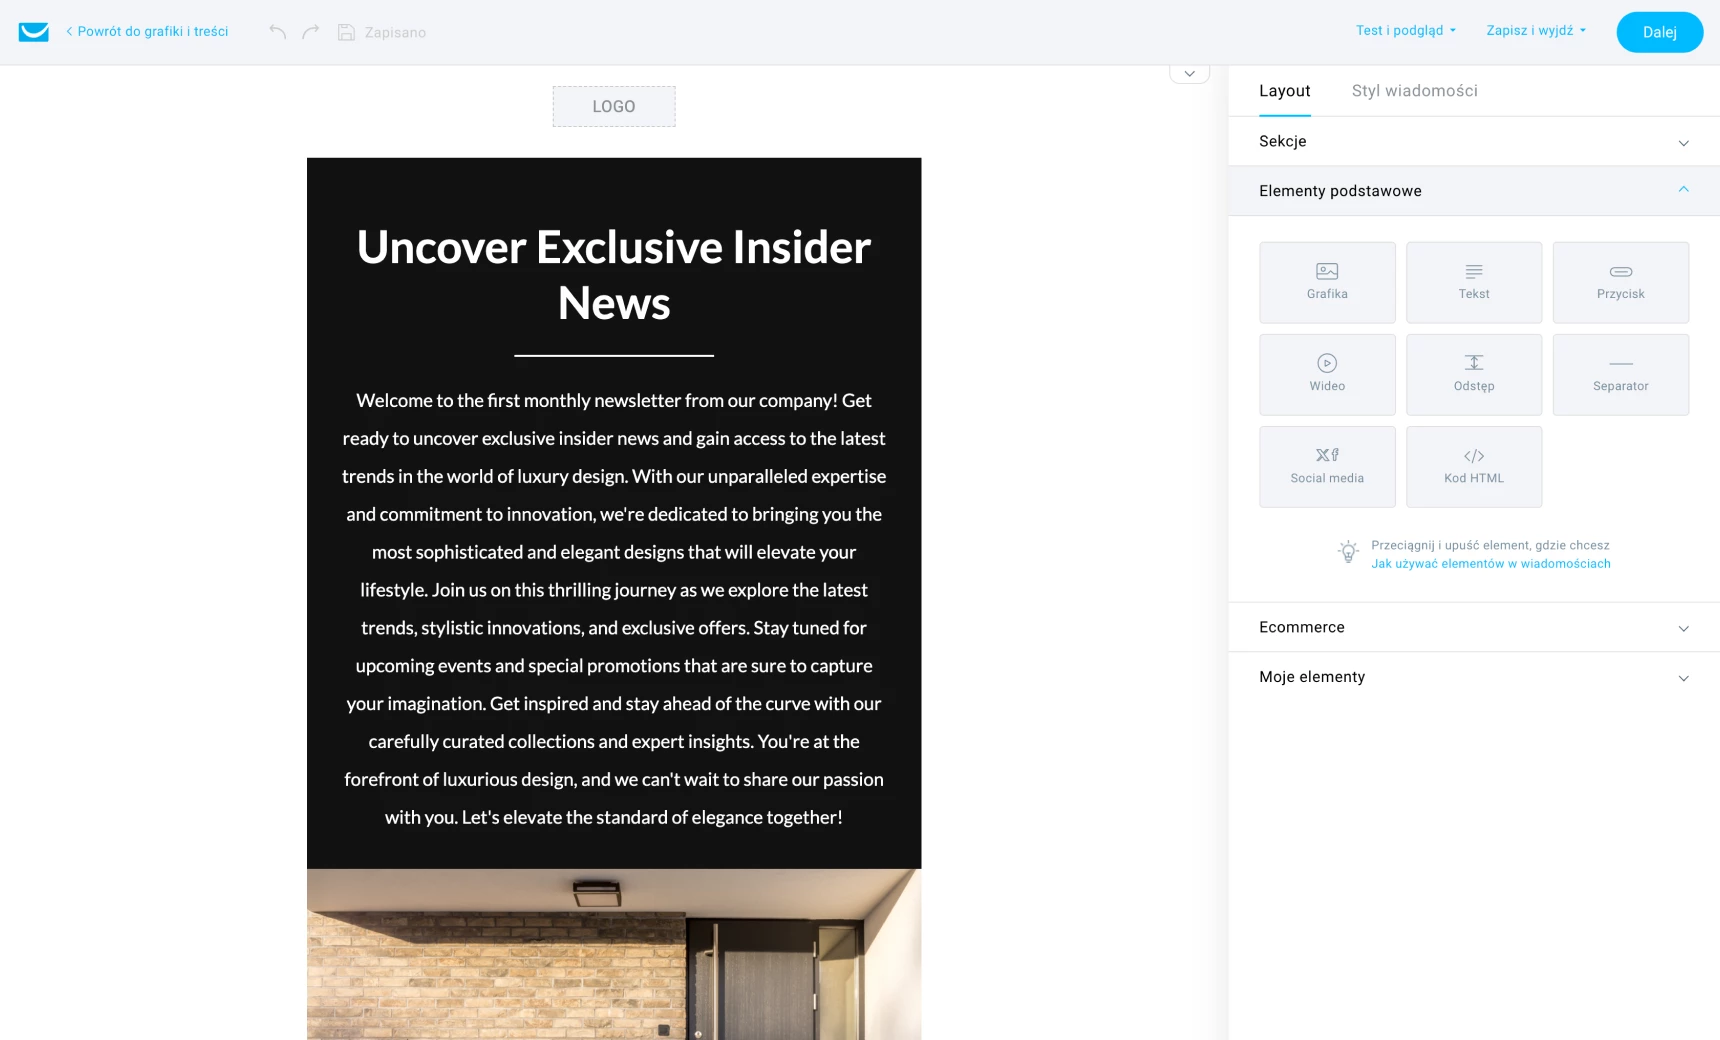Viewport: 1720px width, 1040px height.
Task: Expand the Sekcje panel
Action: 1473,141
